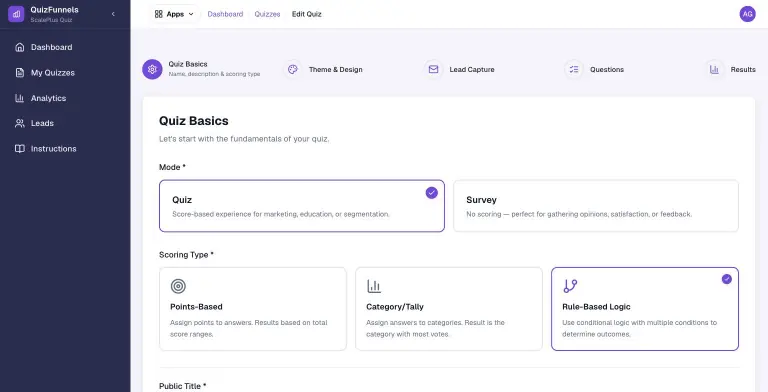Select the Quiz mode card

click(302, 206)
